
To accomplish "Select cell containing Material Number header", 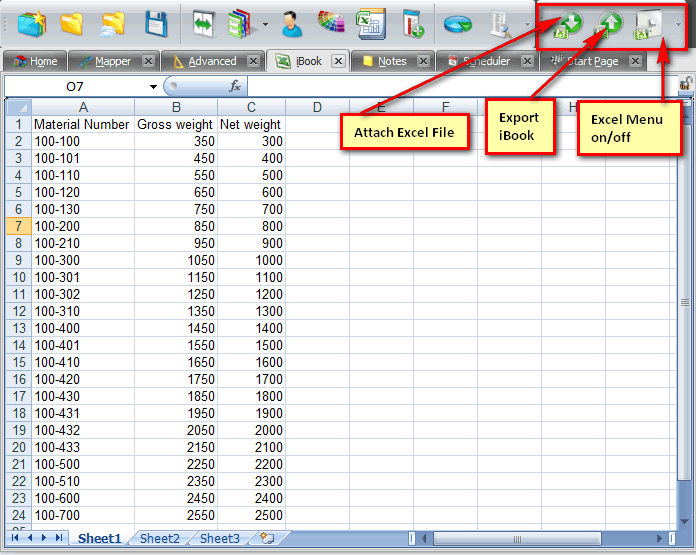I will point(82,125).
